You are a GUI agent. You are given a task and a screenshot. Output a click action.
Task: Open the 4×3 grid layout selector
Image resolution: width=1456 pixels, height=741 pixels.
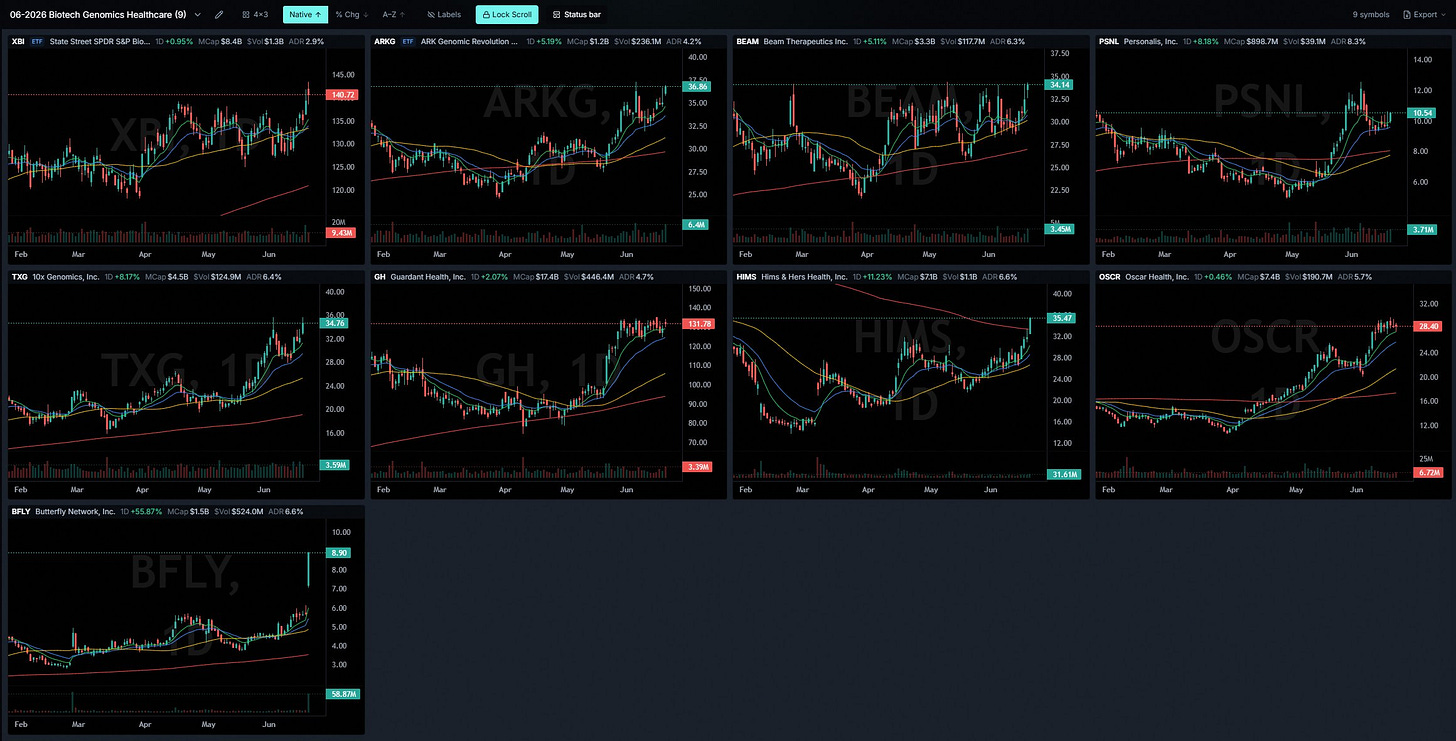click(x=255, y=15)
